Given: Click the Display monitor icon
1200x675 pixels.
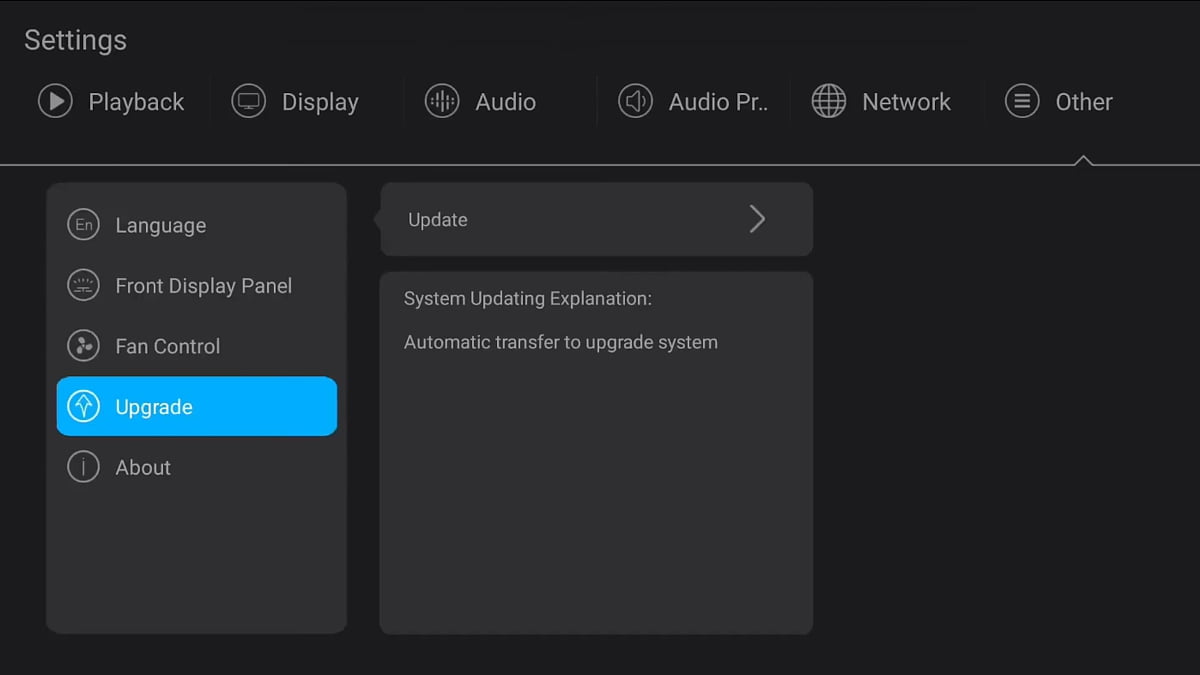Looking at the screenshot, I should [x=248, y=101].
